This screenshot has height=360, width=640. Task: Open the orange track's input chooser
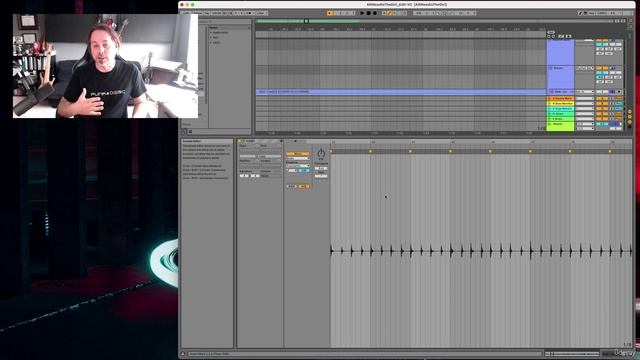[x=584, y=98]
